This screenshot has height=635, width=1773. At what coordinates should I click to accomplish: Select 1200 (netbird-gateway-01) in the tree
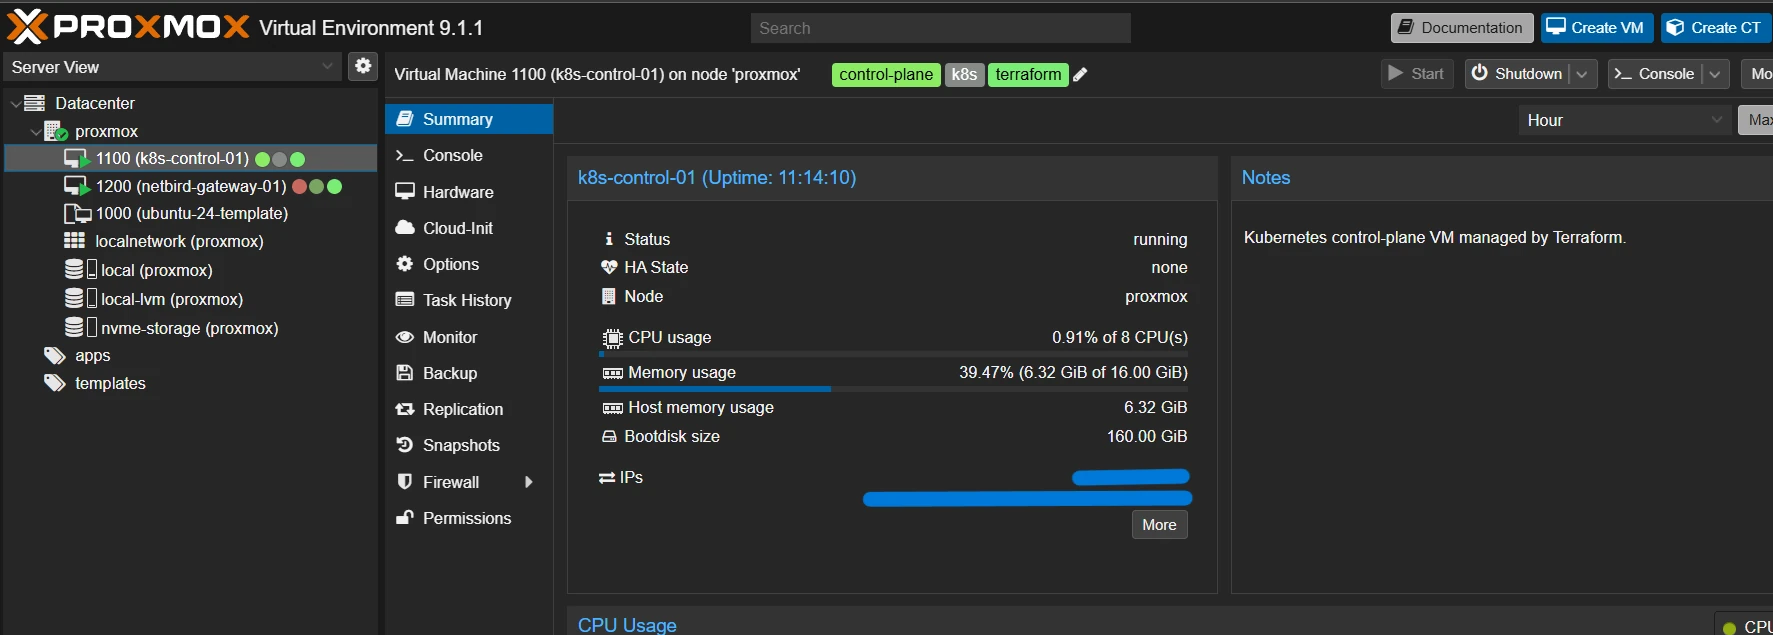tap(191, 186)
